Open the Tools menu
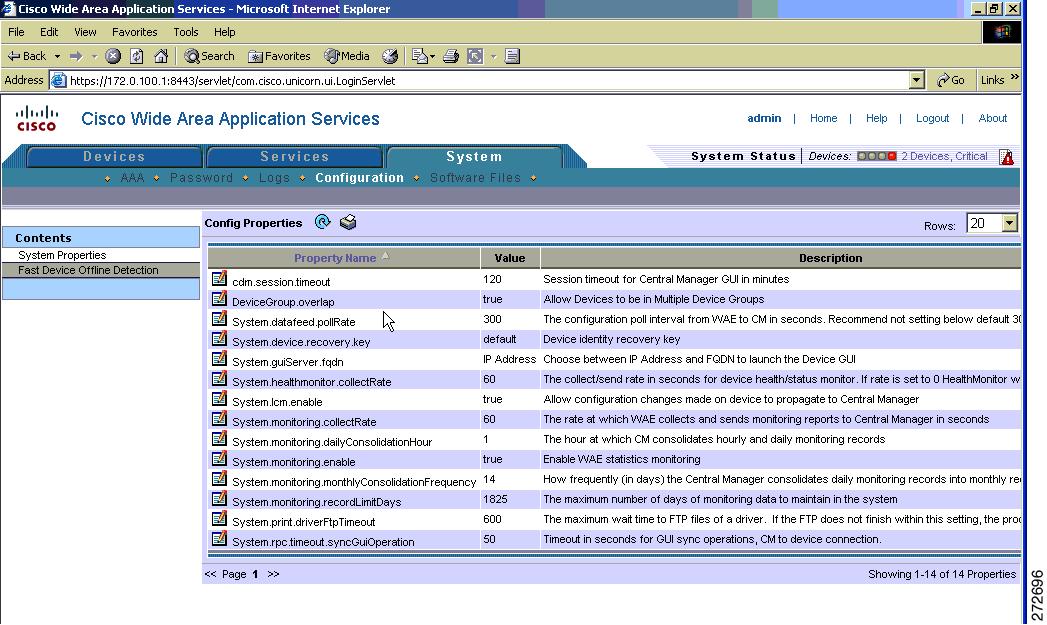Image resolution: width=1047 pixels, height=625 pixels. click(186, 31)
